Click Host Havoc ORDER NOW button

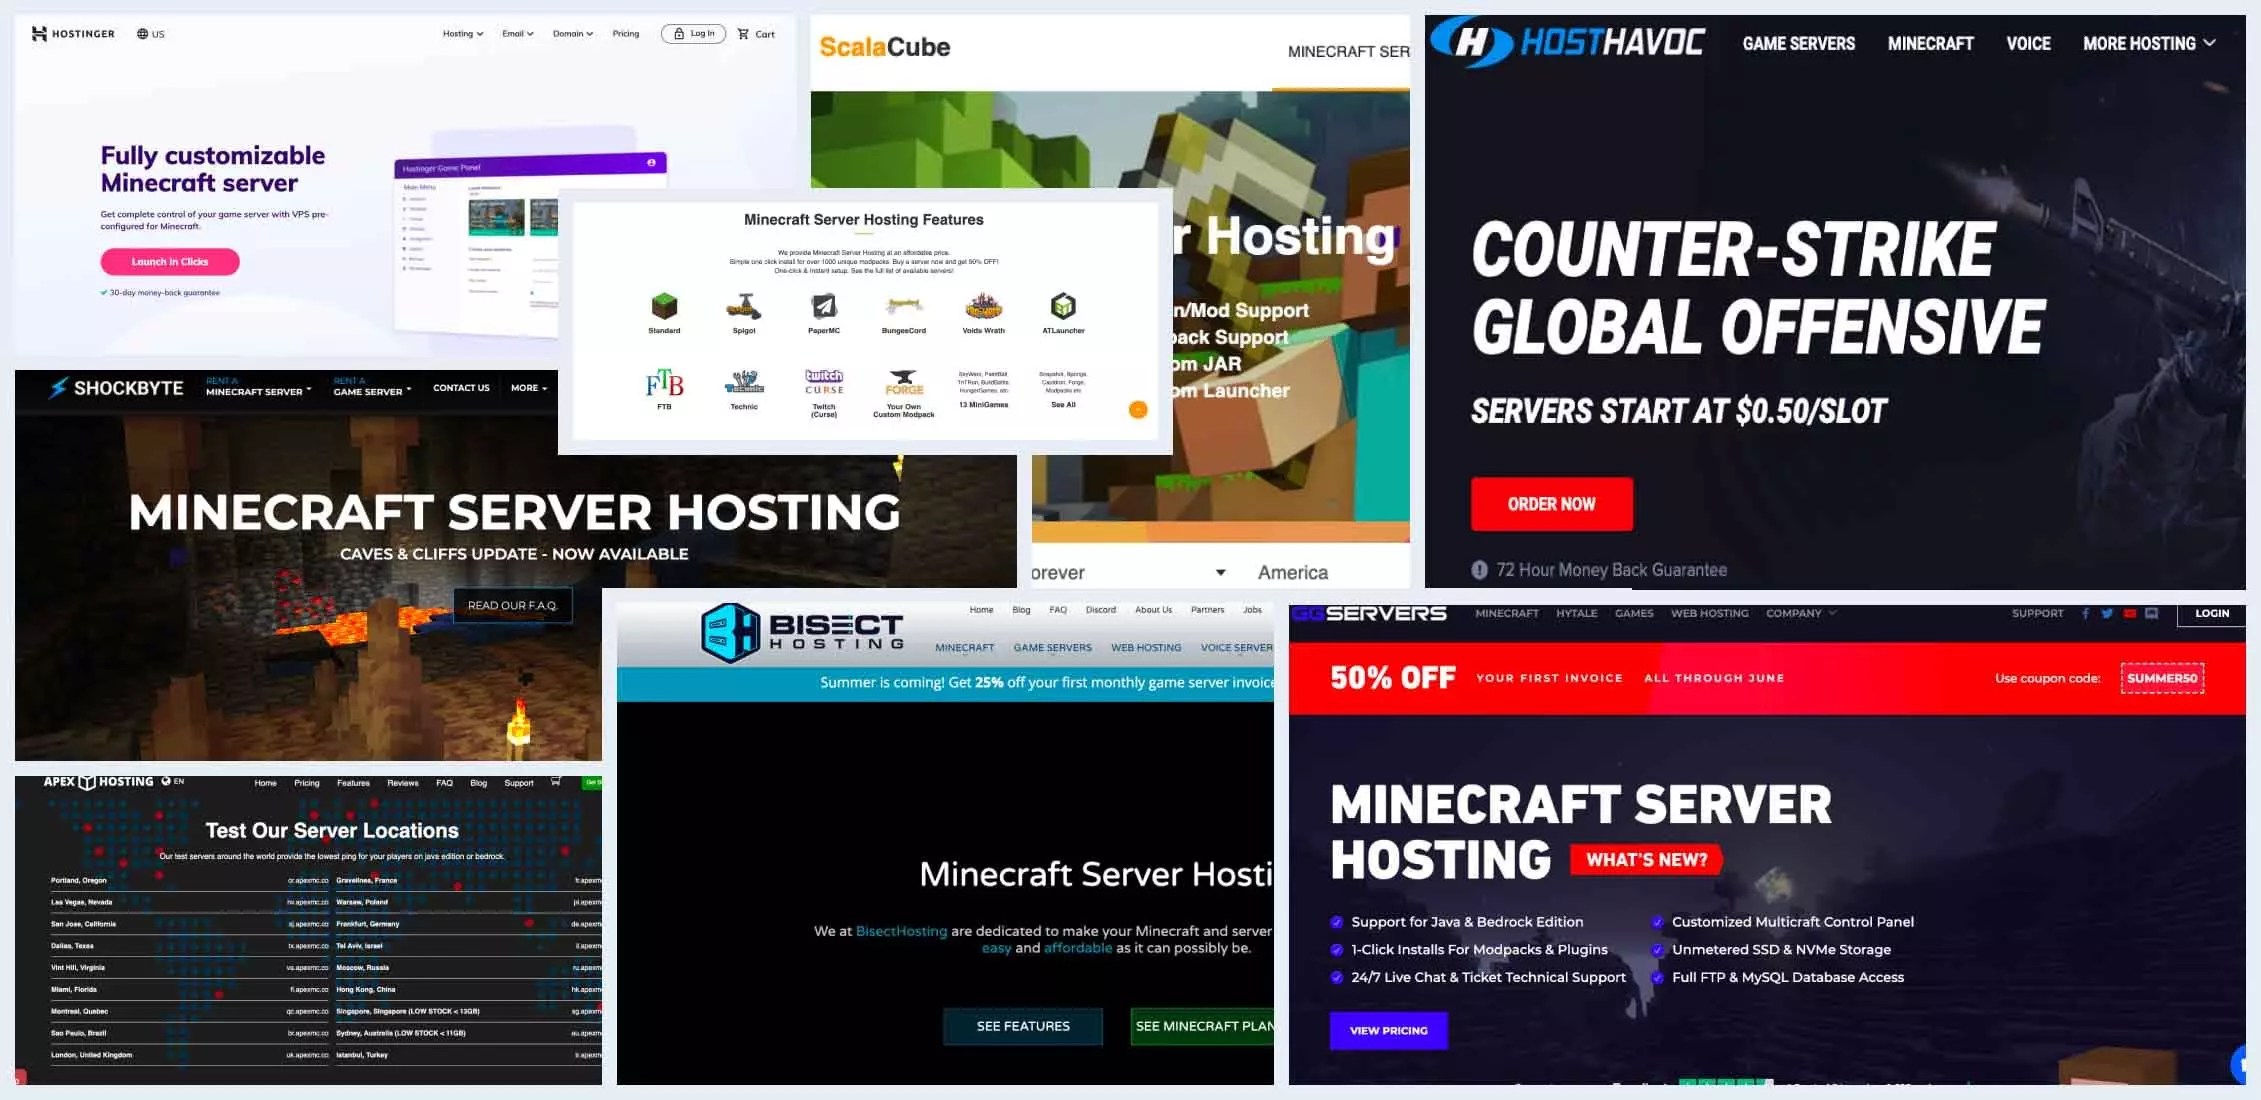(x=1551, y=504)
